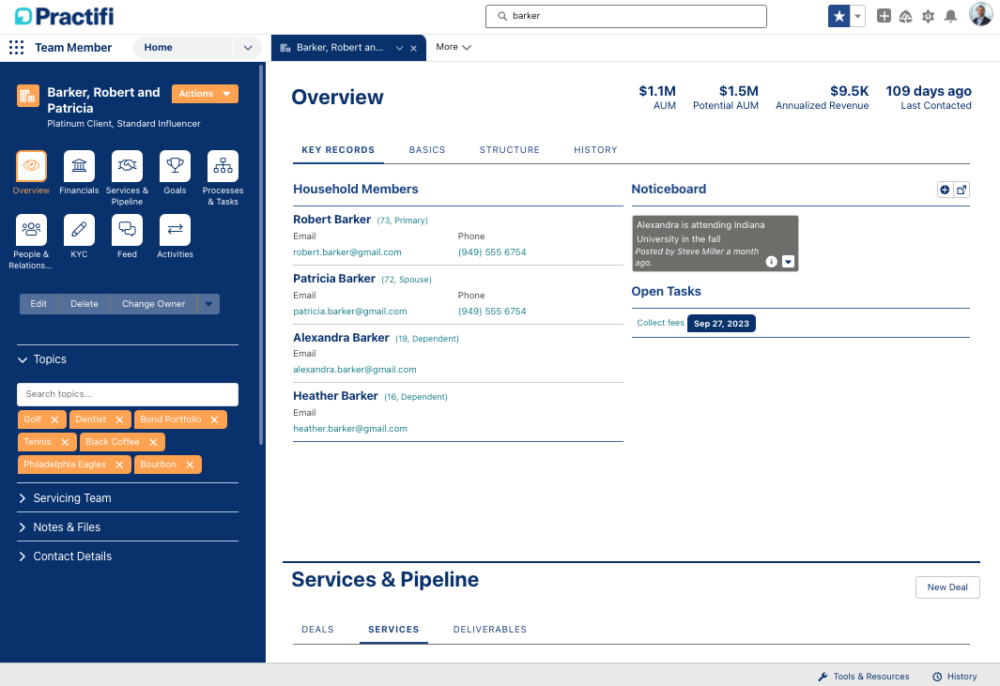The height and width of the screenshot is (686, 1000).
Task: Click the New Deal button
Action: (947, 587)
